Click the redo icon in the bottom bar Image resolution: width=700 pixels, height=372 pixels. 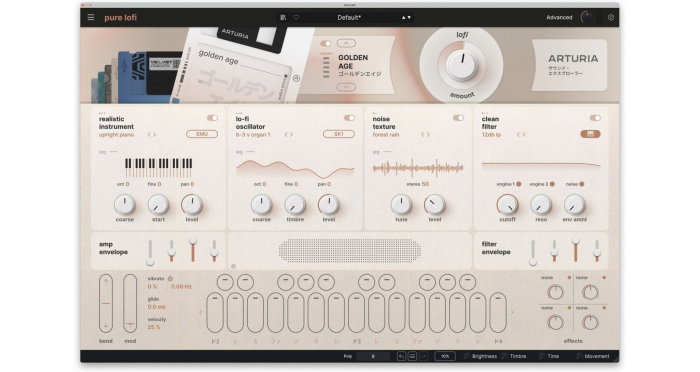tap(423, 356)
